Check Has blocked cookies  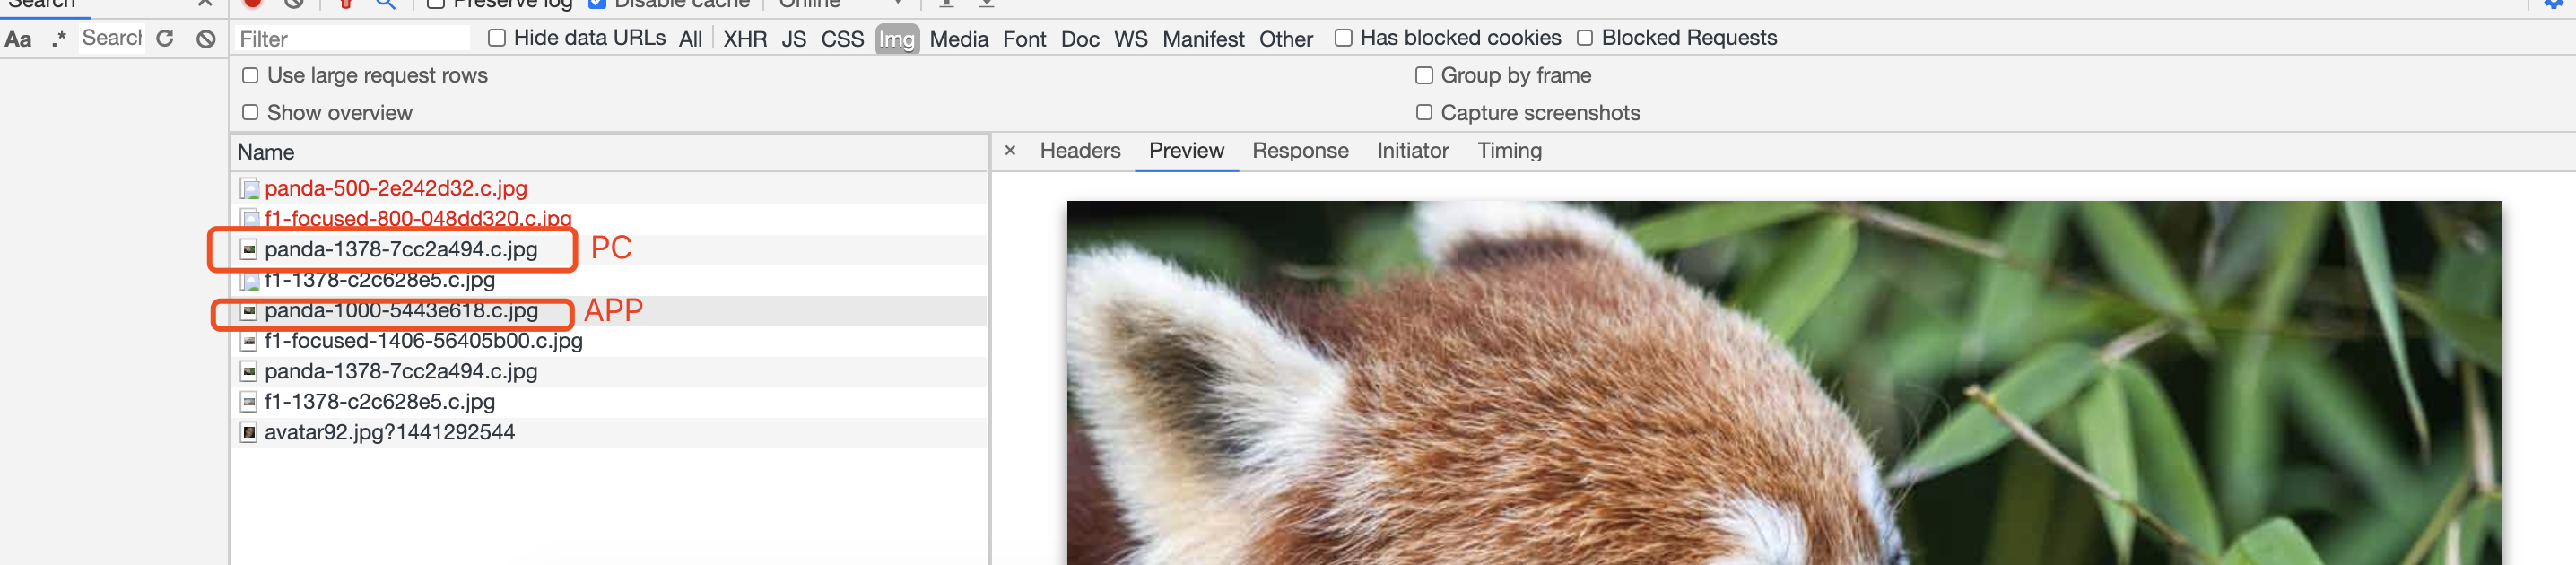click(x=1343, y=38)
